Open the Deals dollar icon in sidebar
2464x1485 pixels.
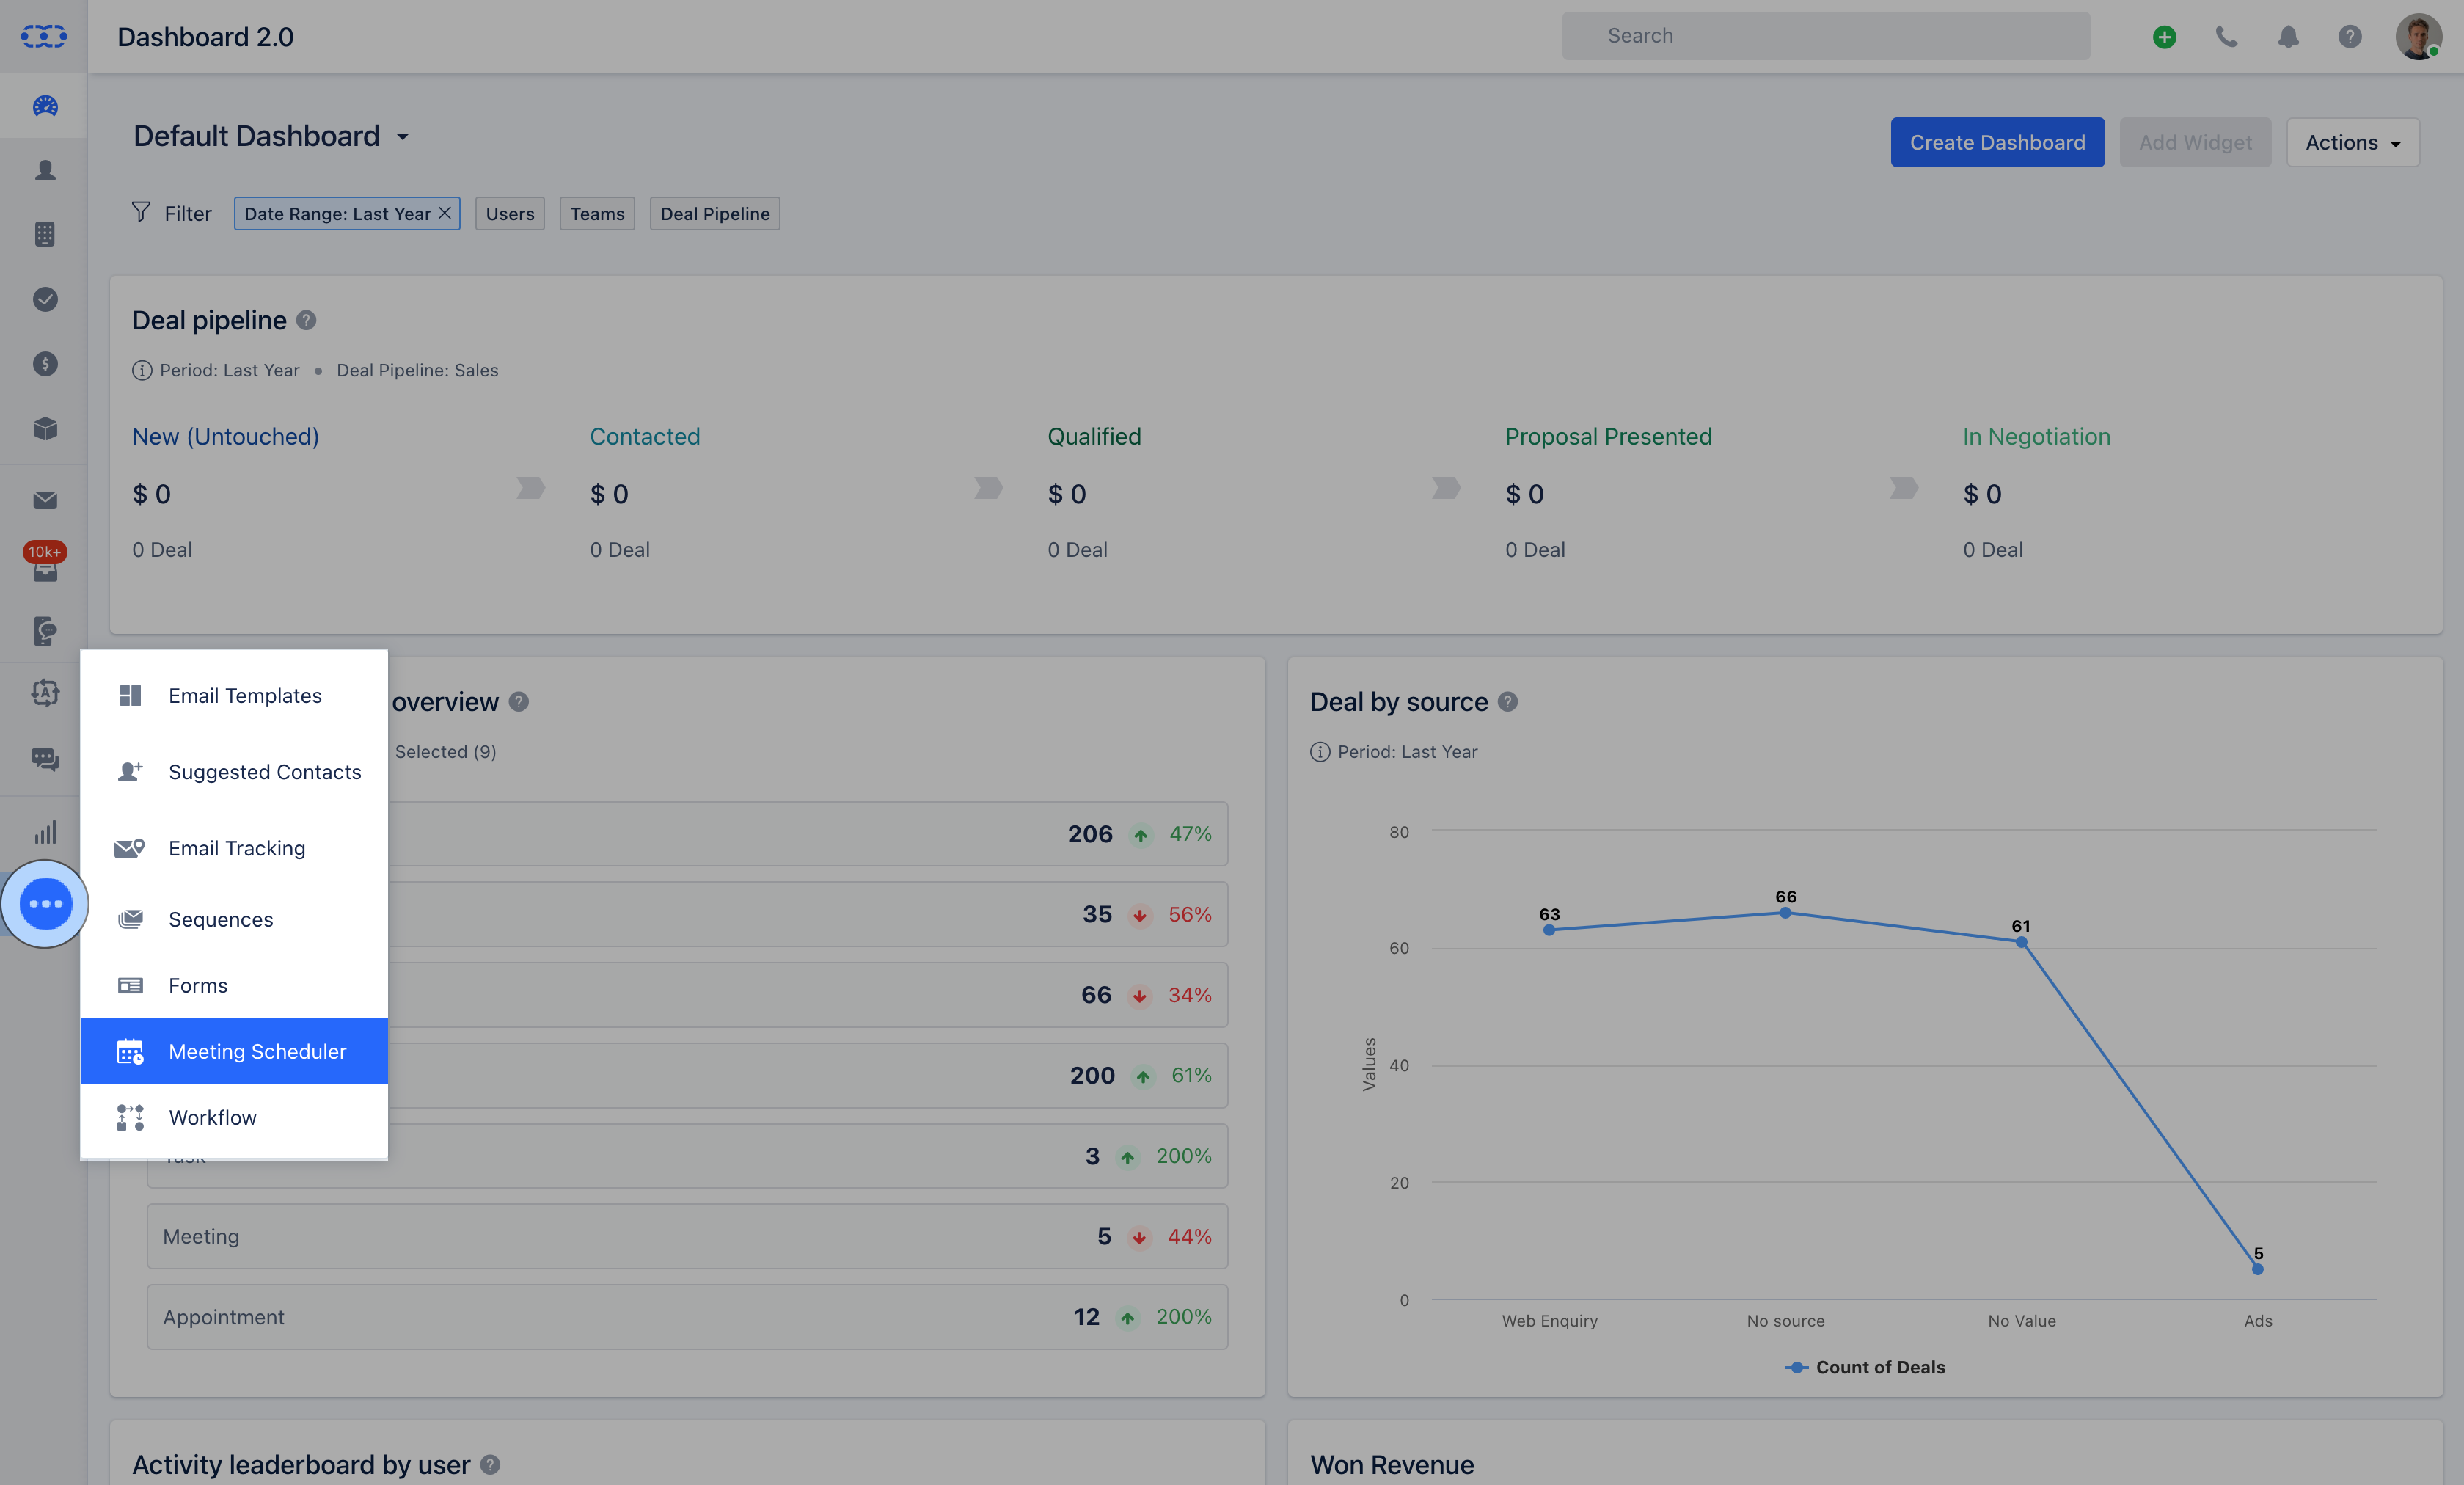45,364
